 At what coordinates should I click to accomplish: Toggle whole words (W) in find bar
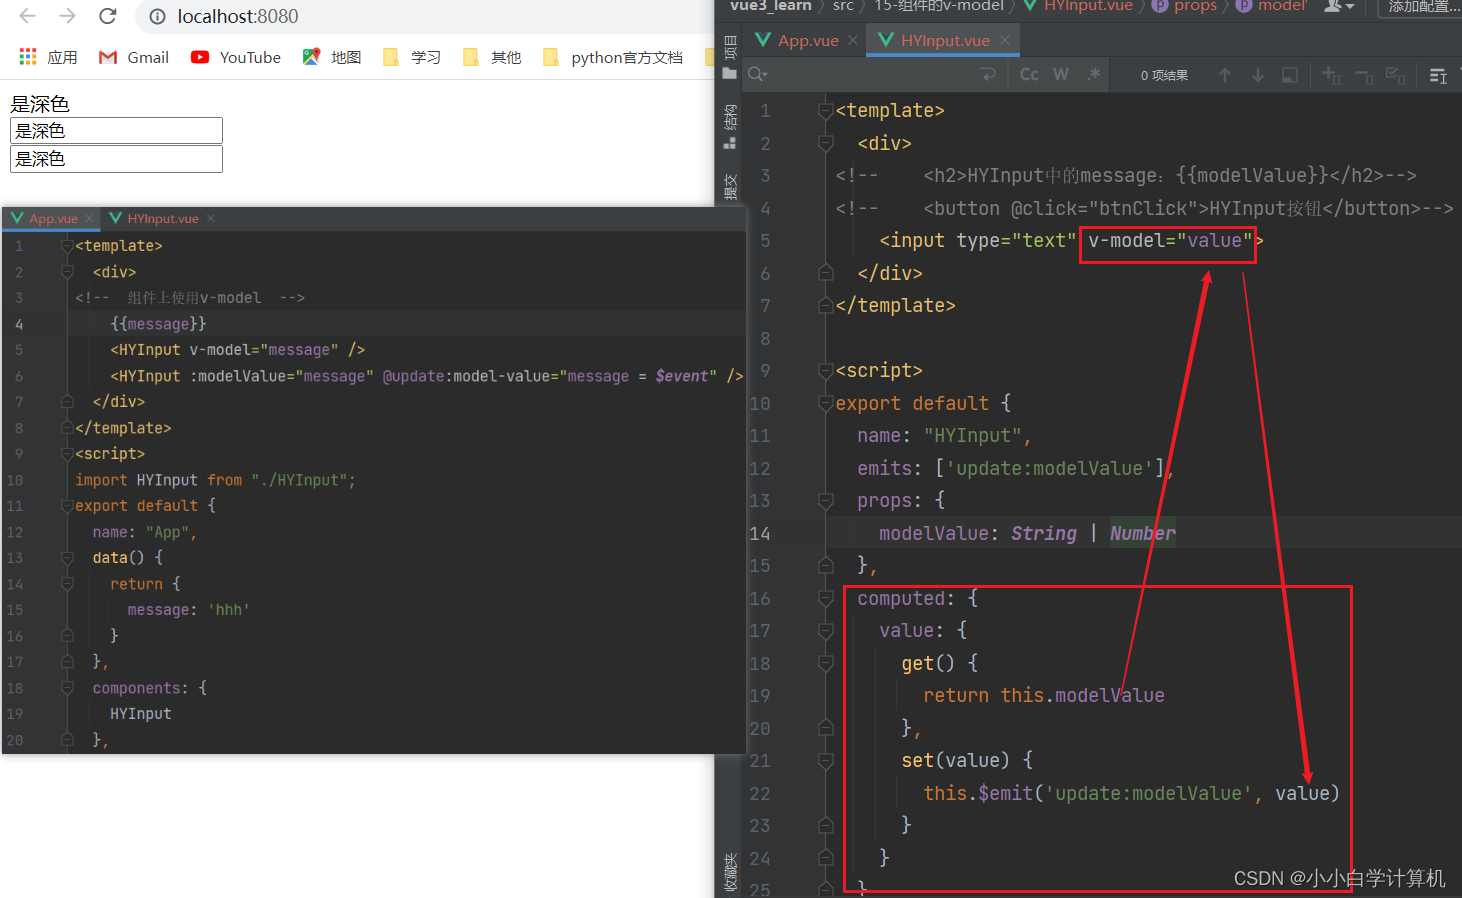[x=1061, y=74]
